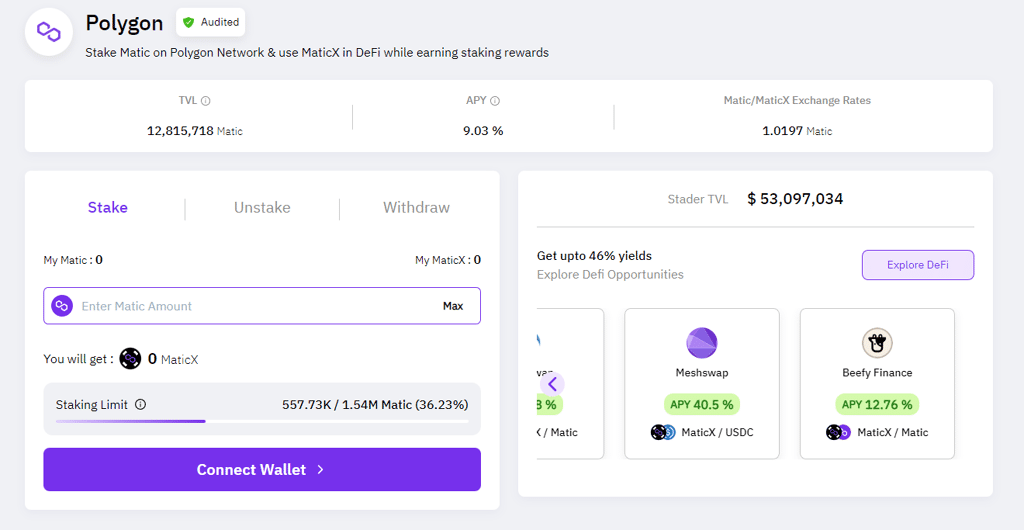Click the $ 53,097,034 Stader TVL value
Screen dimensions: 1024x530
(795, 199)
